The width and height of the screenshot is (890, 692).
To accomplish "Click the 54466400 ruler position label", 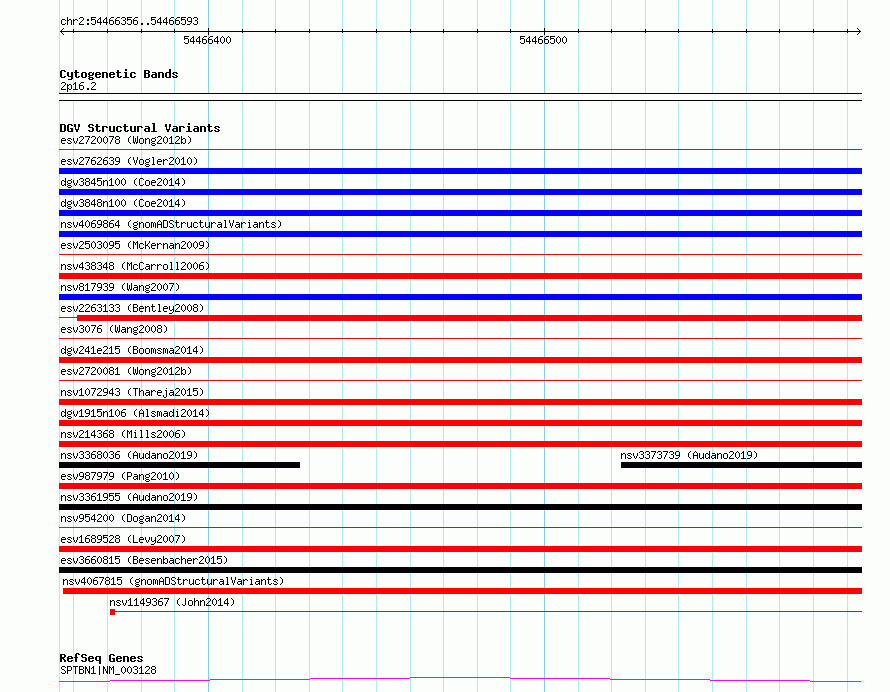I will 207,40.
